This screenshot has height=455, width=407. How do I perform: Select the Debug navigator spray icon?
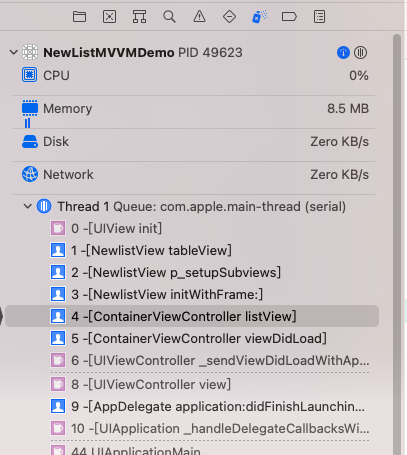[259, 16]
